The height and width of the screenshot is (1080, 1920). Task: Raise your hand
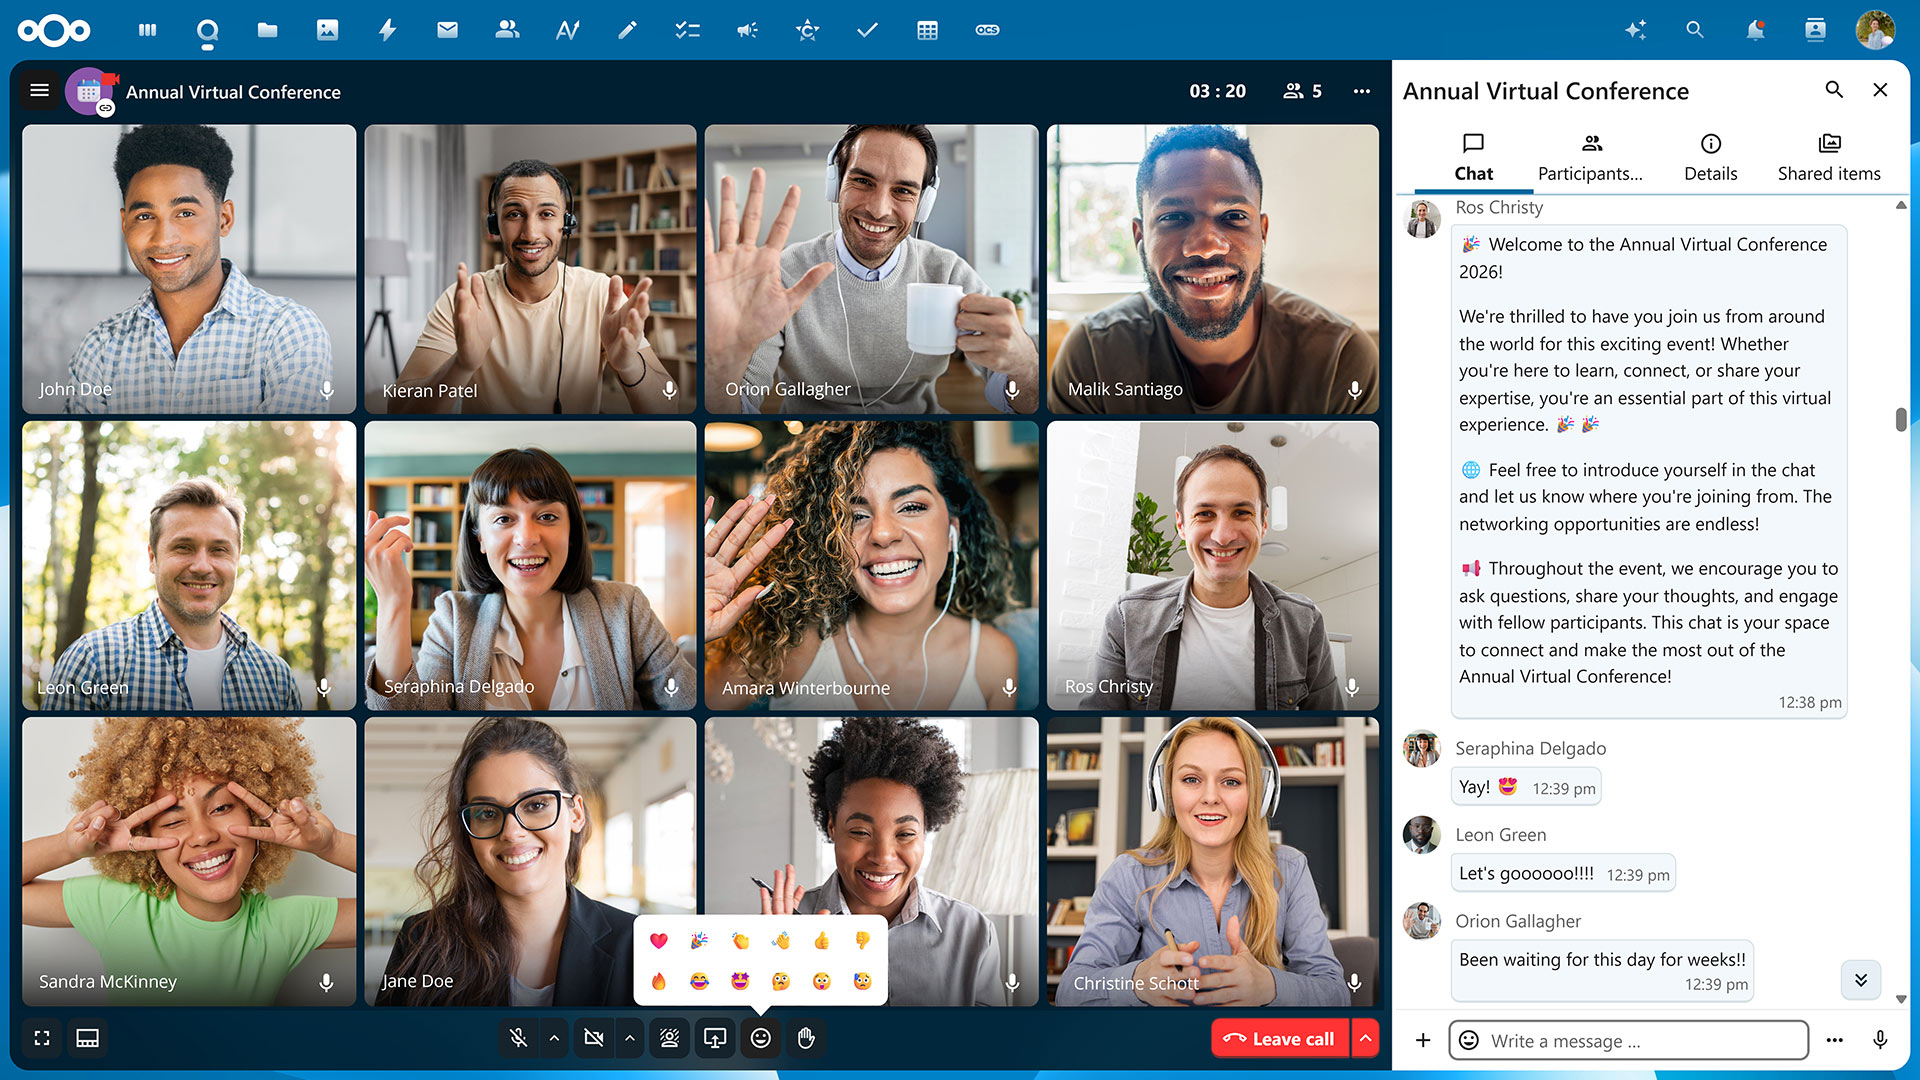(806, 1038)
